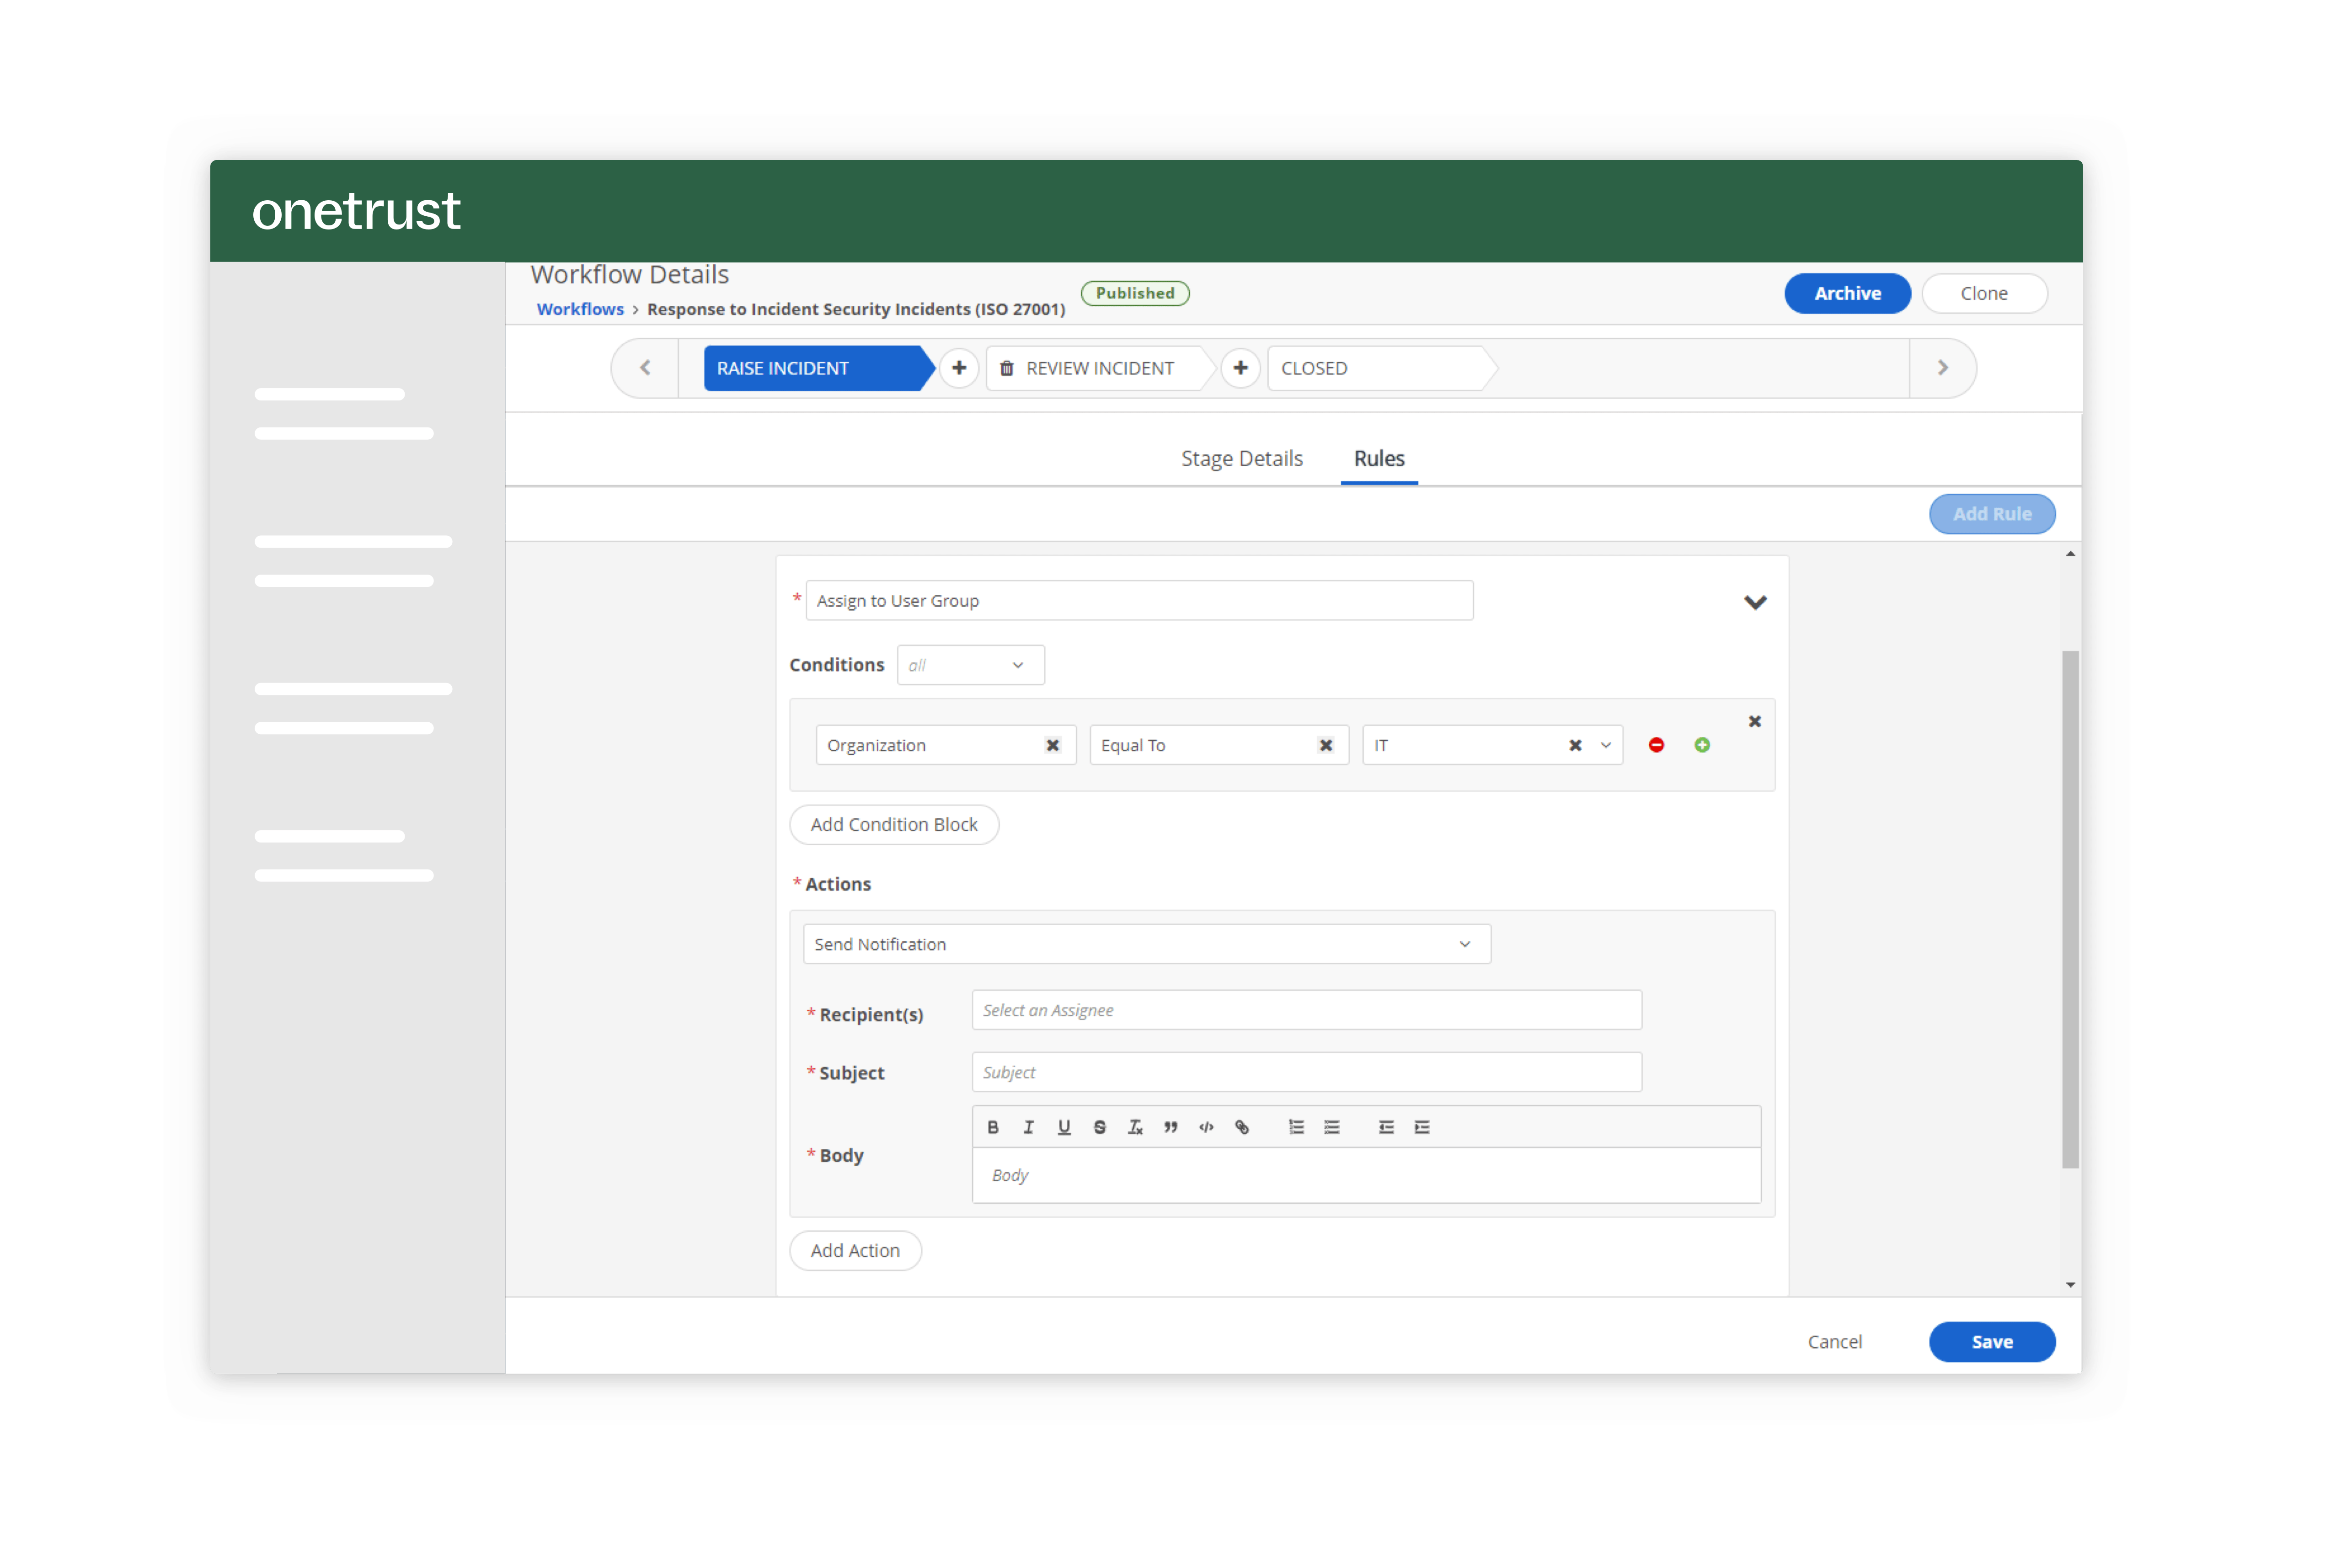Cancel the workflow edits
Screen dimensions: 2341x1568
[x=1835, y=1342]
